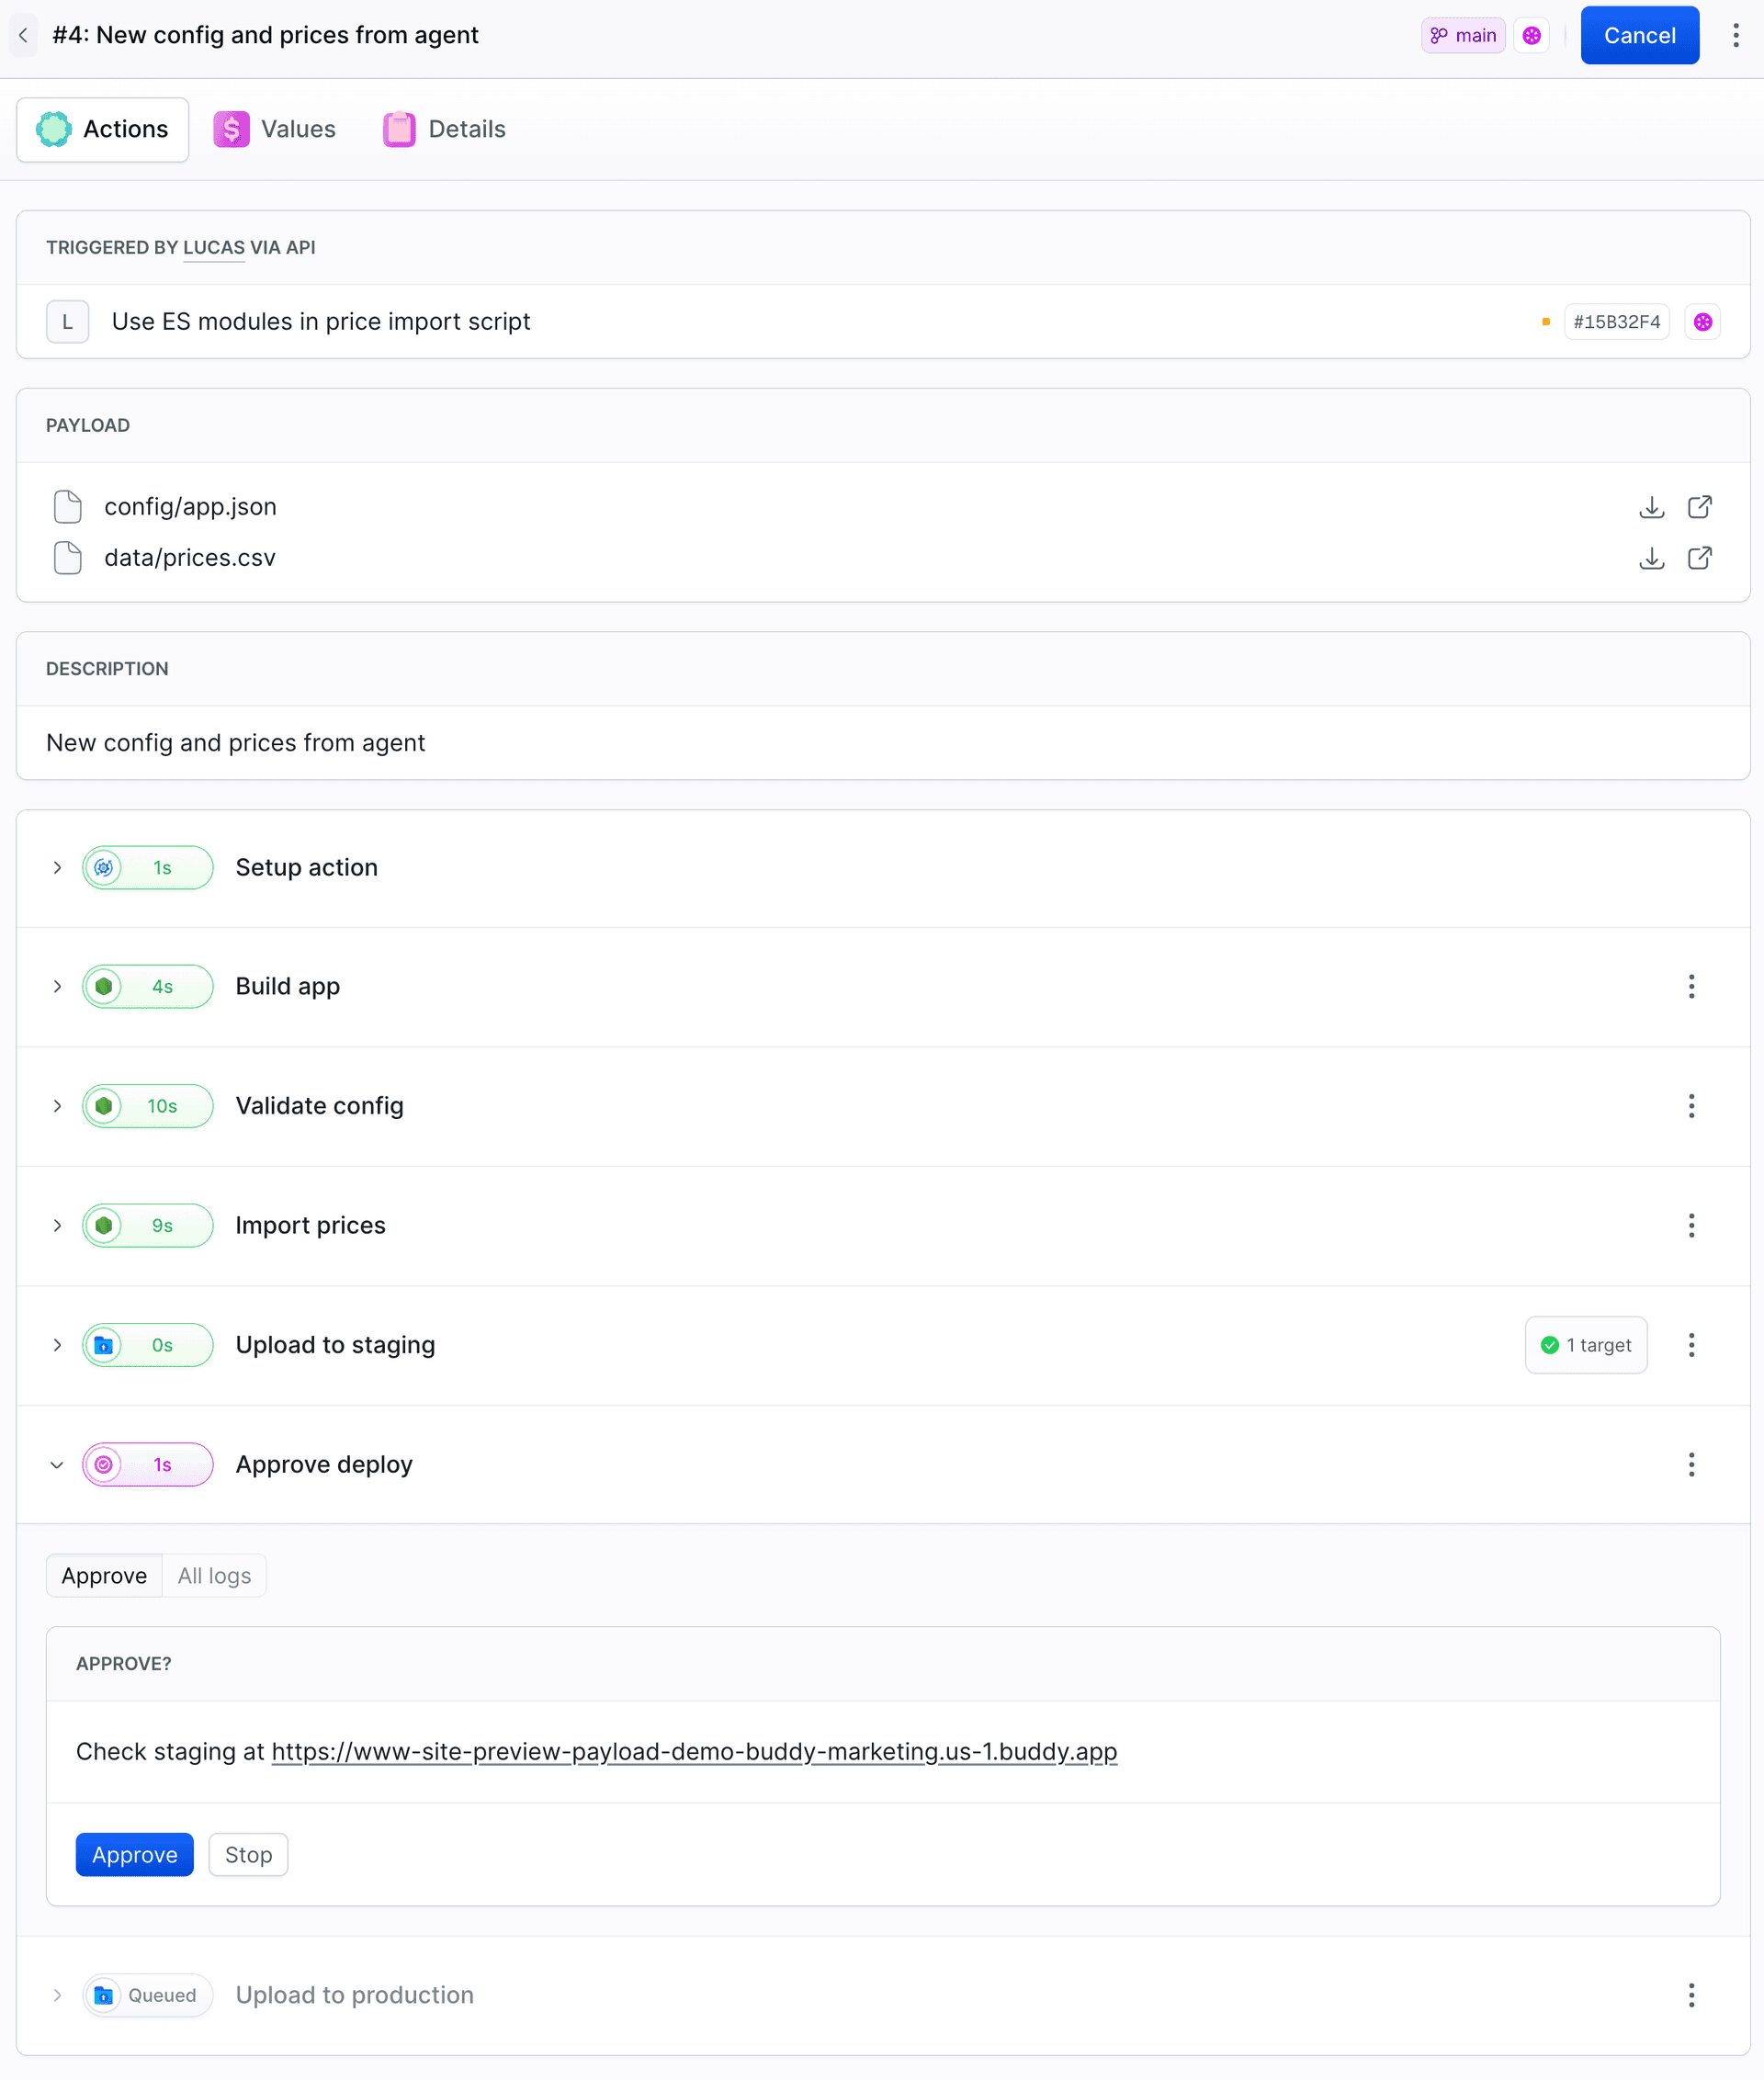
Task: Select the config/app.json file name
Action: coord(190,507)
